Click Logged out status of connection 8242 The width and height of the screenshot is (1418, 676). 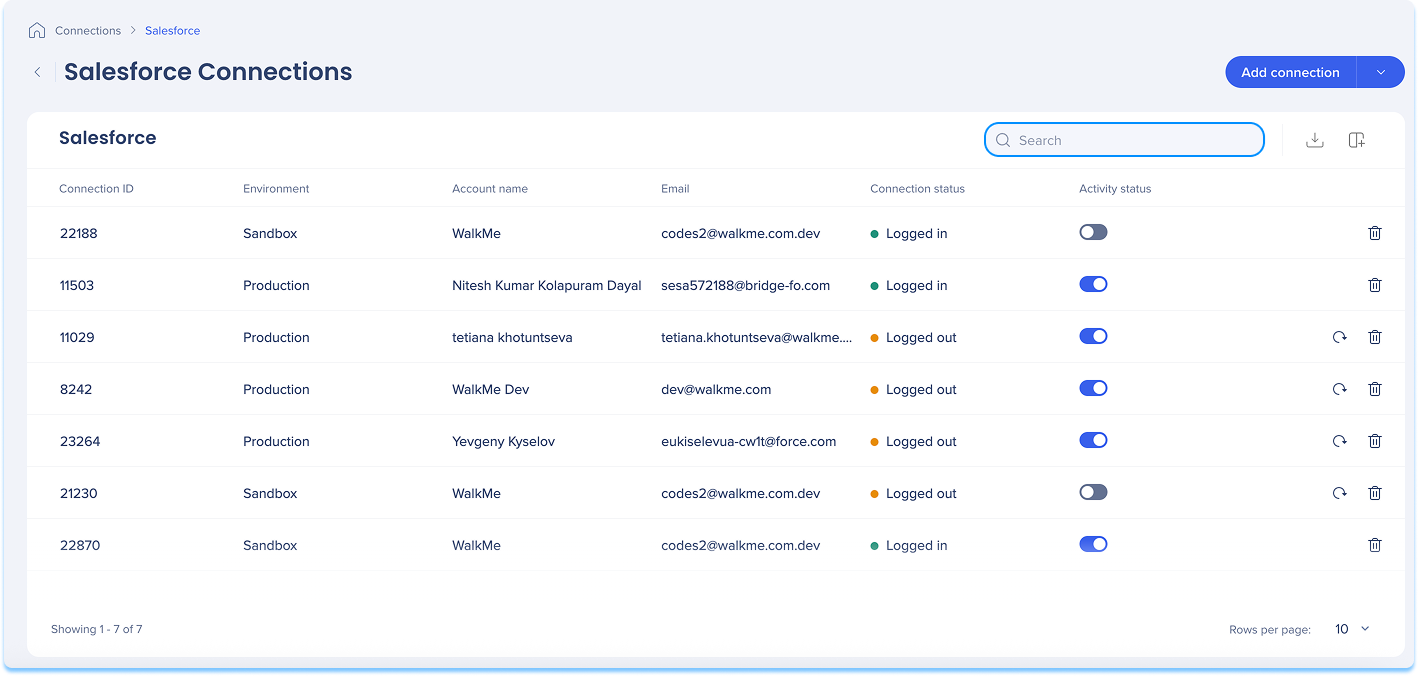pos(913,389)
